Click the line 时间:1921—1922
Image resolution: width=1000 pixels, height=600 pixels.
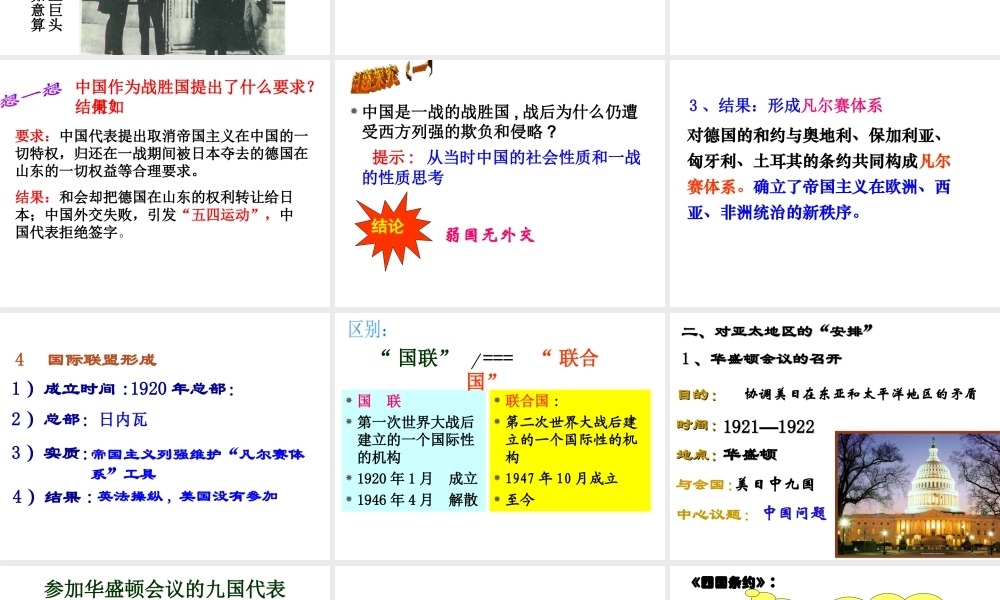click(x=746, y=426)
